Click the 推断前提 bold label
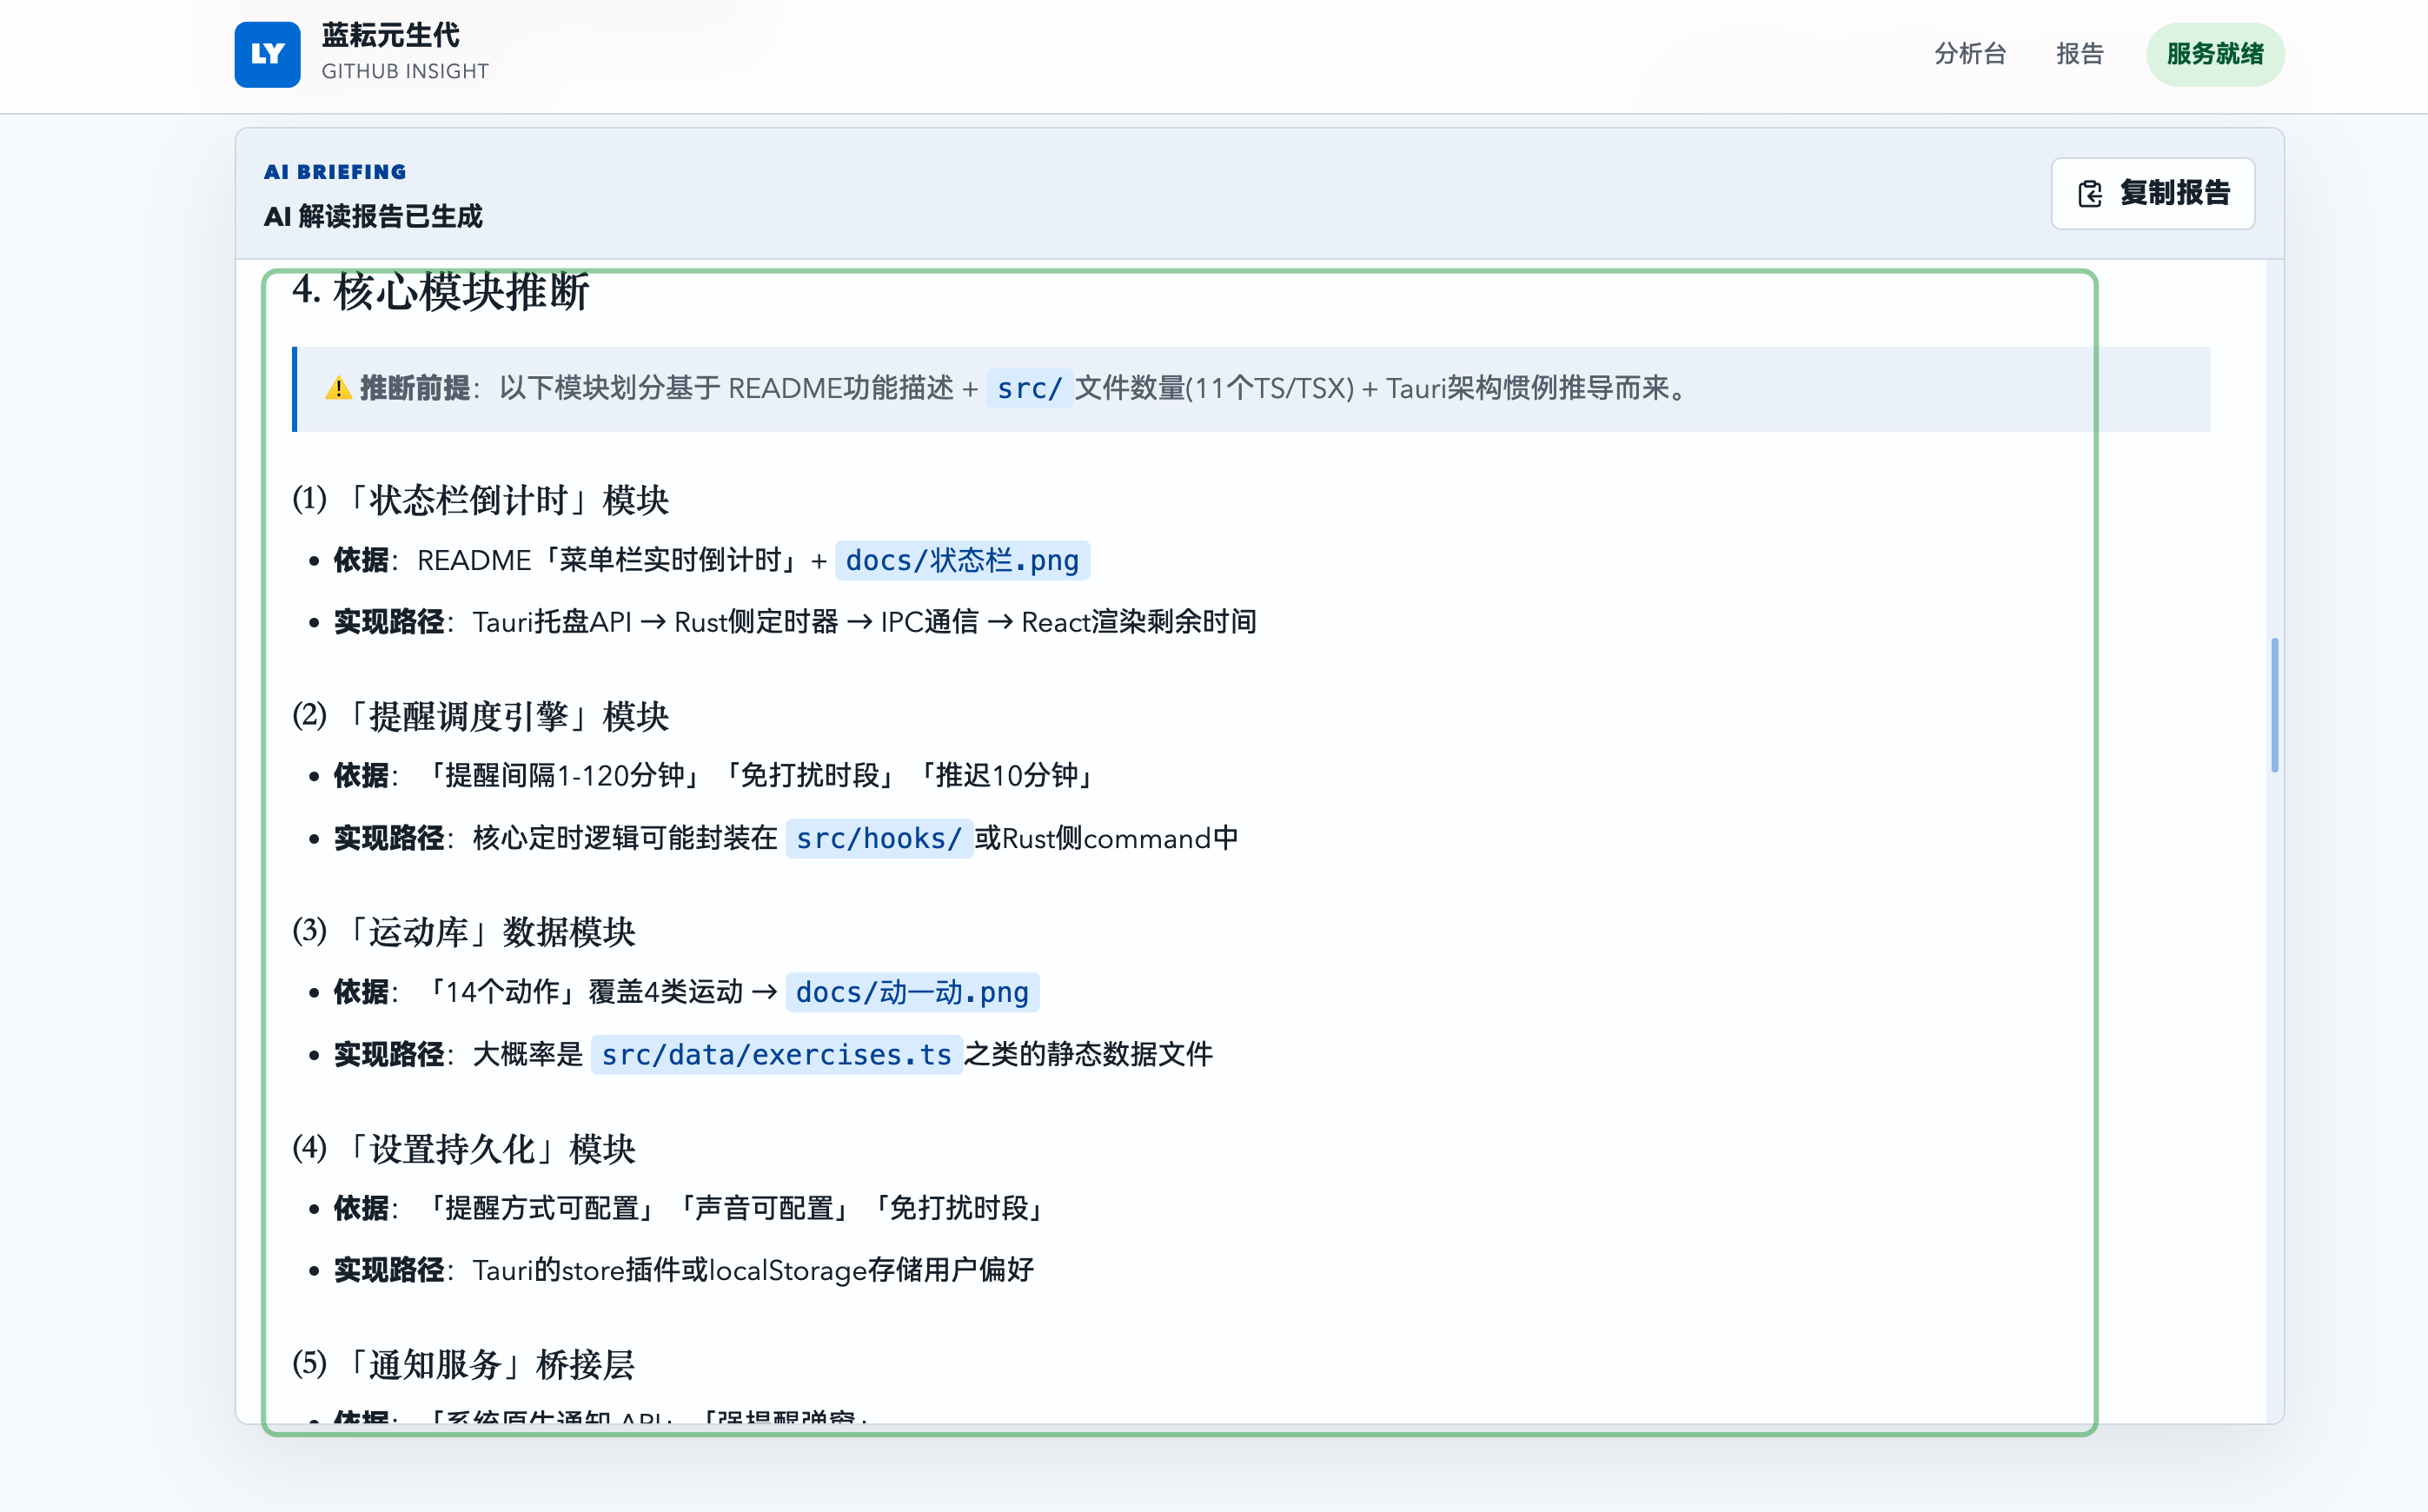The width and height of the screenshot is (2428, 1512). click(415, 388)
